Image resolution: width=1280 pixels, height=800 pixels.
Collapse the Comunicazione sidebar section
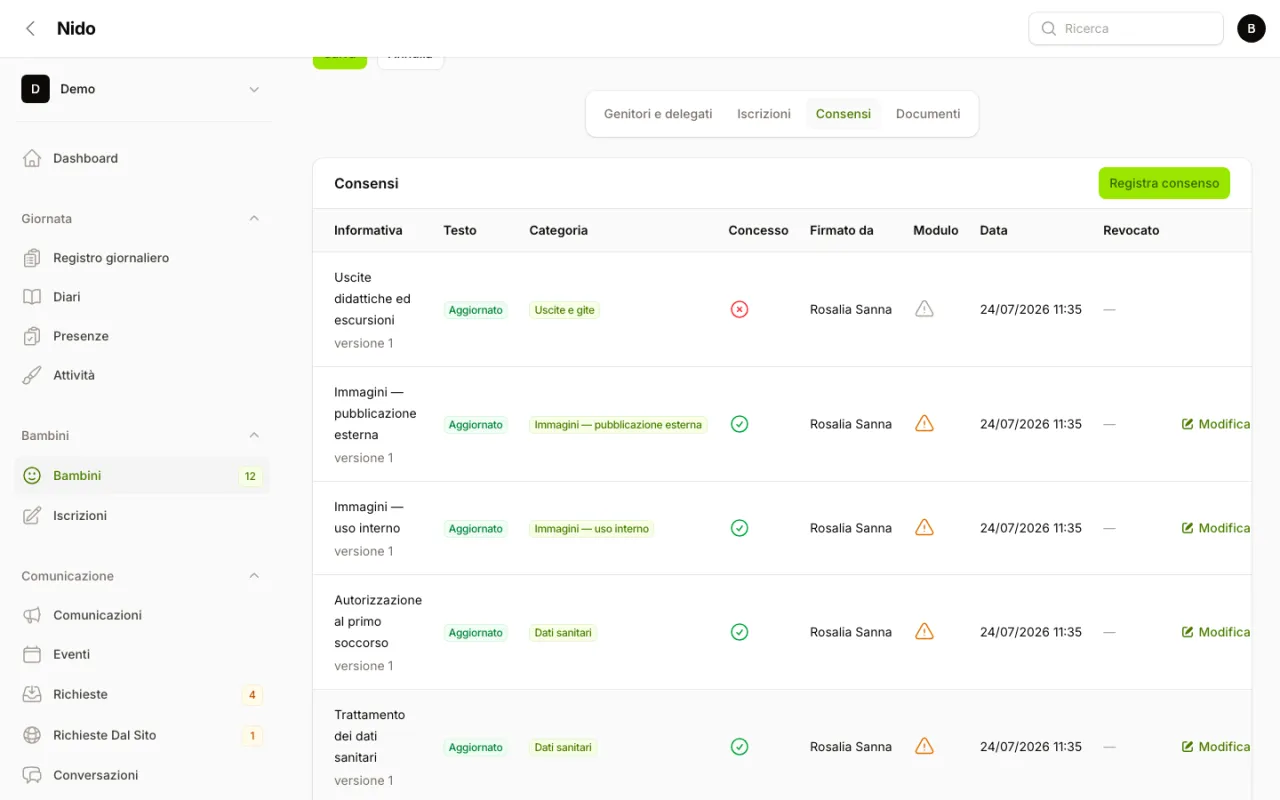254,575
